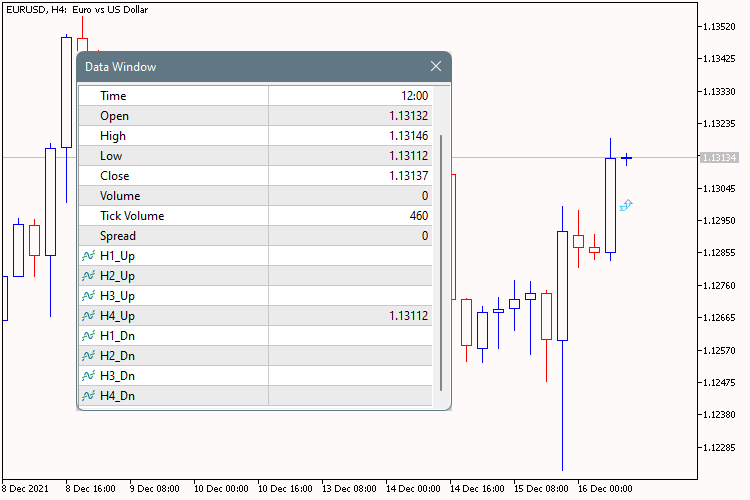
Task: Click the blue candle with longest lower wick
Action: pyautogui.click(x=562, y=338)
